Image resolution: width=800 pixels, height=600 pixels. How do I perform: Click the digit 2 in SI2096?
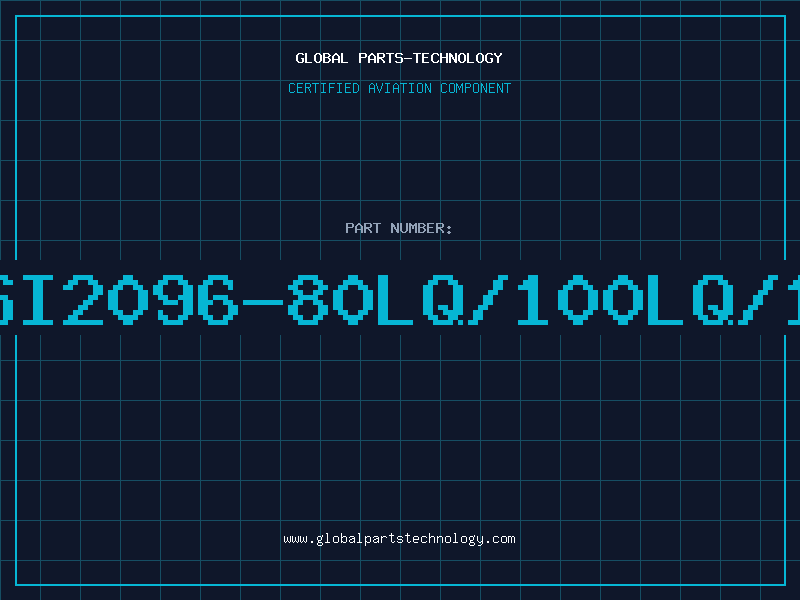83,299
